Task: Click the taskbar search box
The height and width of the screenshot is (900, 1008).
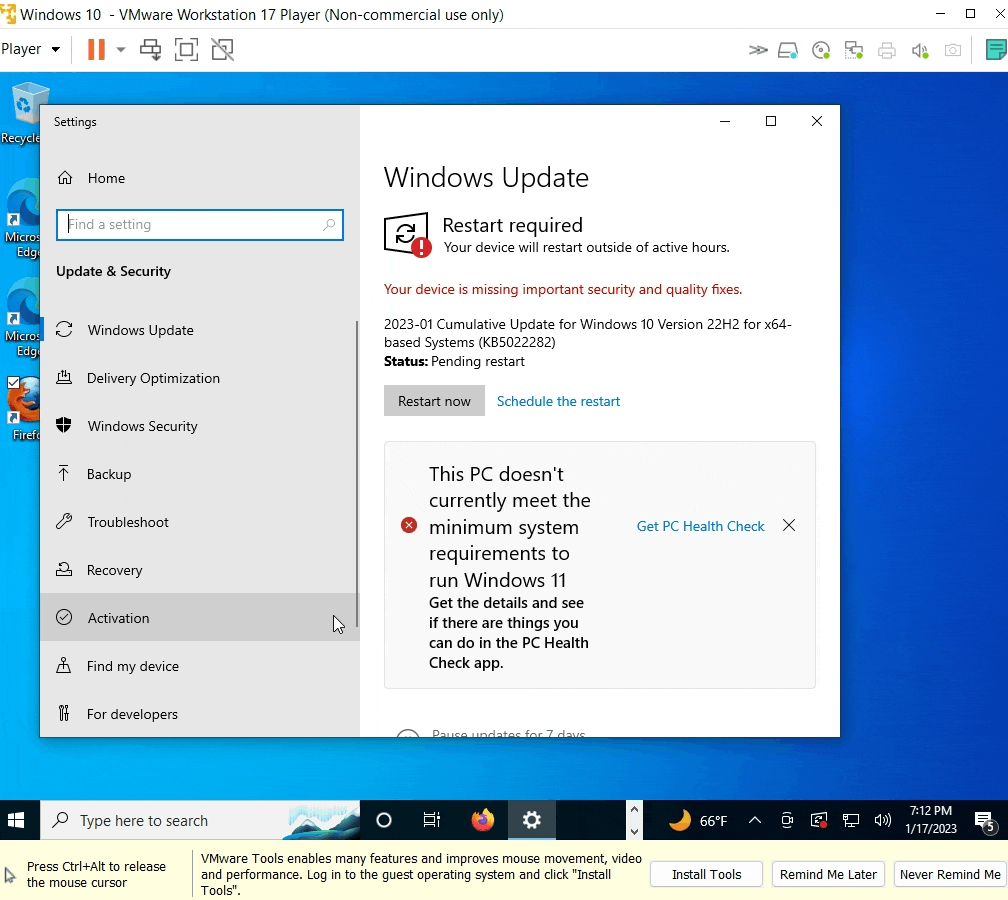Action: coord(200,820)
